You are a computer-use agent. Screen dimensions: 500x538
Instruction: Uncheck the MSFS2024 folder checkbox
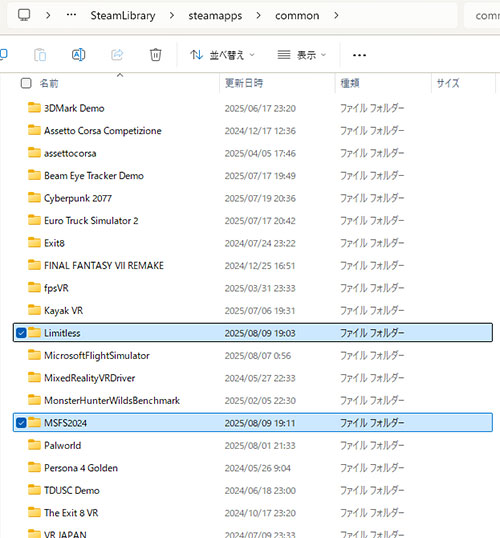21,422
